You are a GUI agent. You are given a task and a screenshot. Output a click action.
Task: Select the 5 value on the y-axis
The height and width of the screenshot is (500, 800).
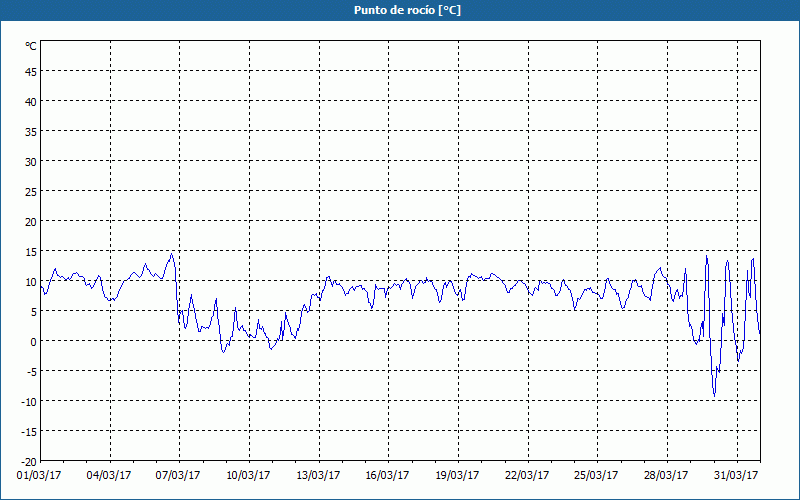point(34,312)
